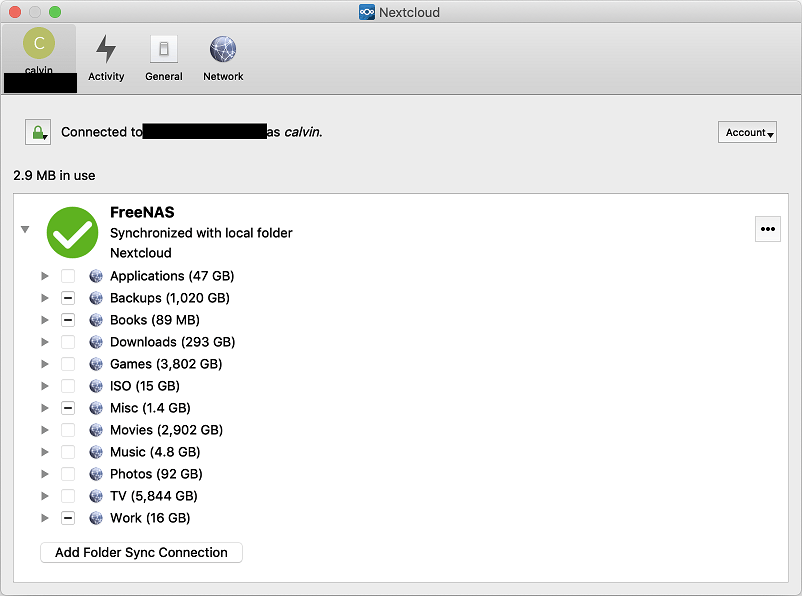Toggle the Work folder checkbox
The height and width of the screenshot is (596, 802).
click(68, 518)
